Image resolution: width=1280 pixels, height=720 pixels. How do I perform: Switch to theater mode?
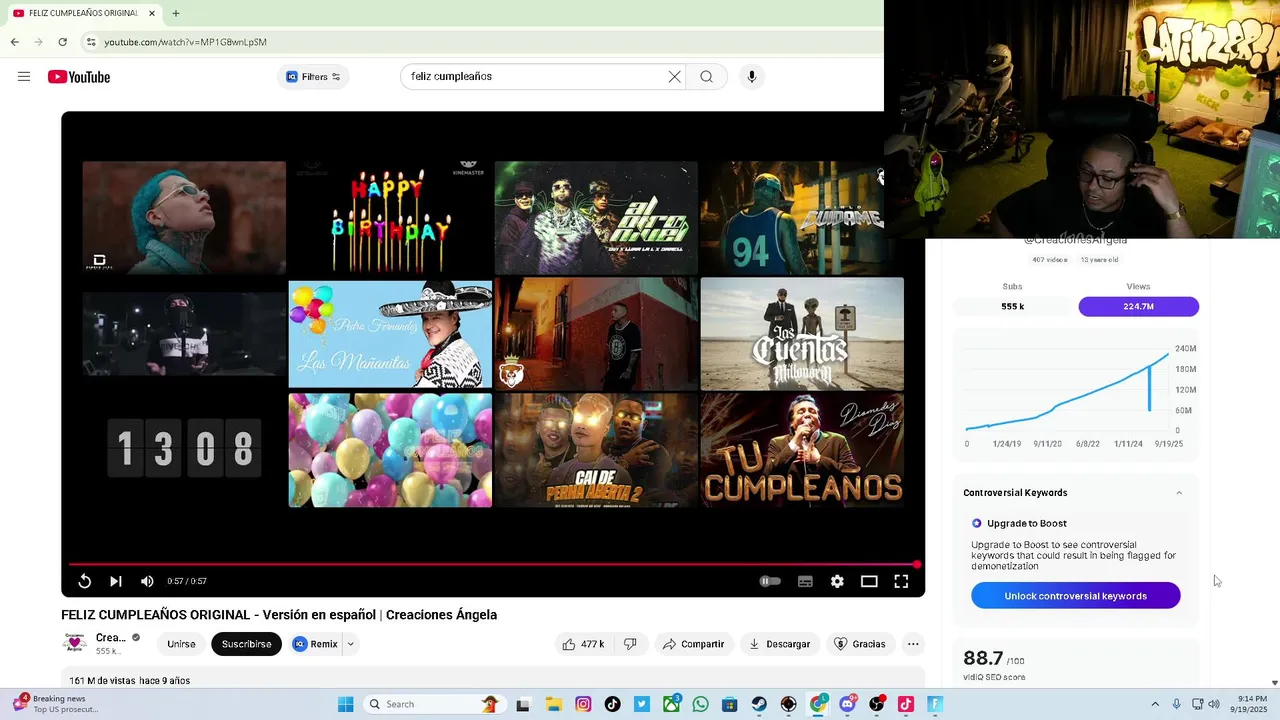point(869,581)
